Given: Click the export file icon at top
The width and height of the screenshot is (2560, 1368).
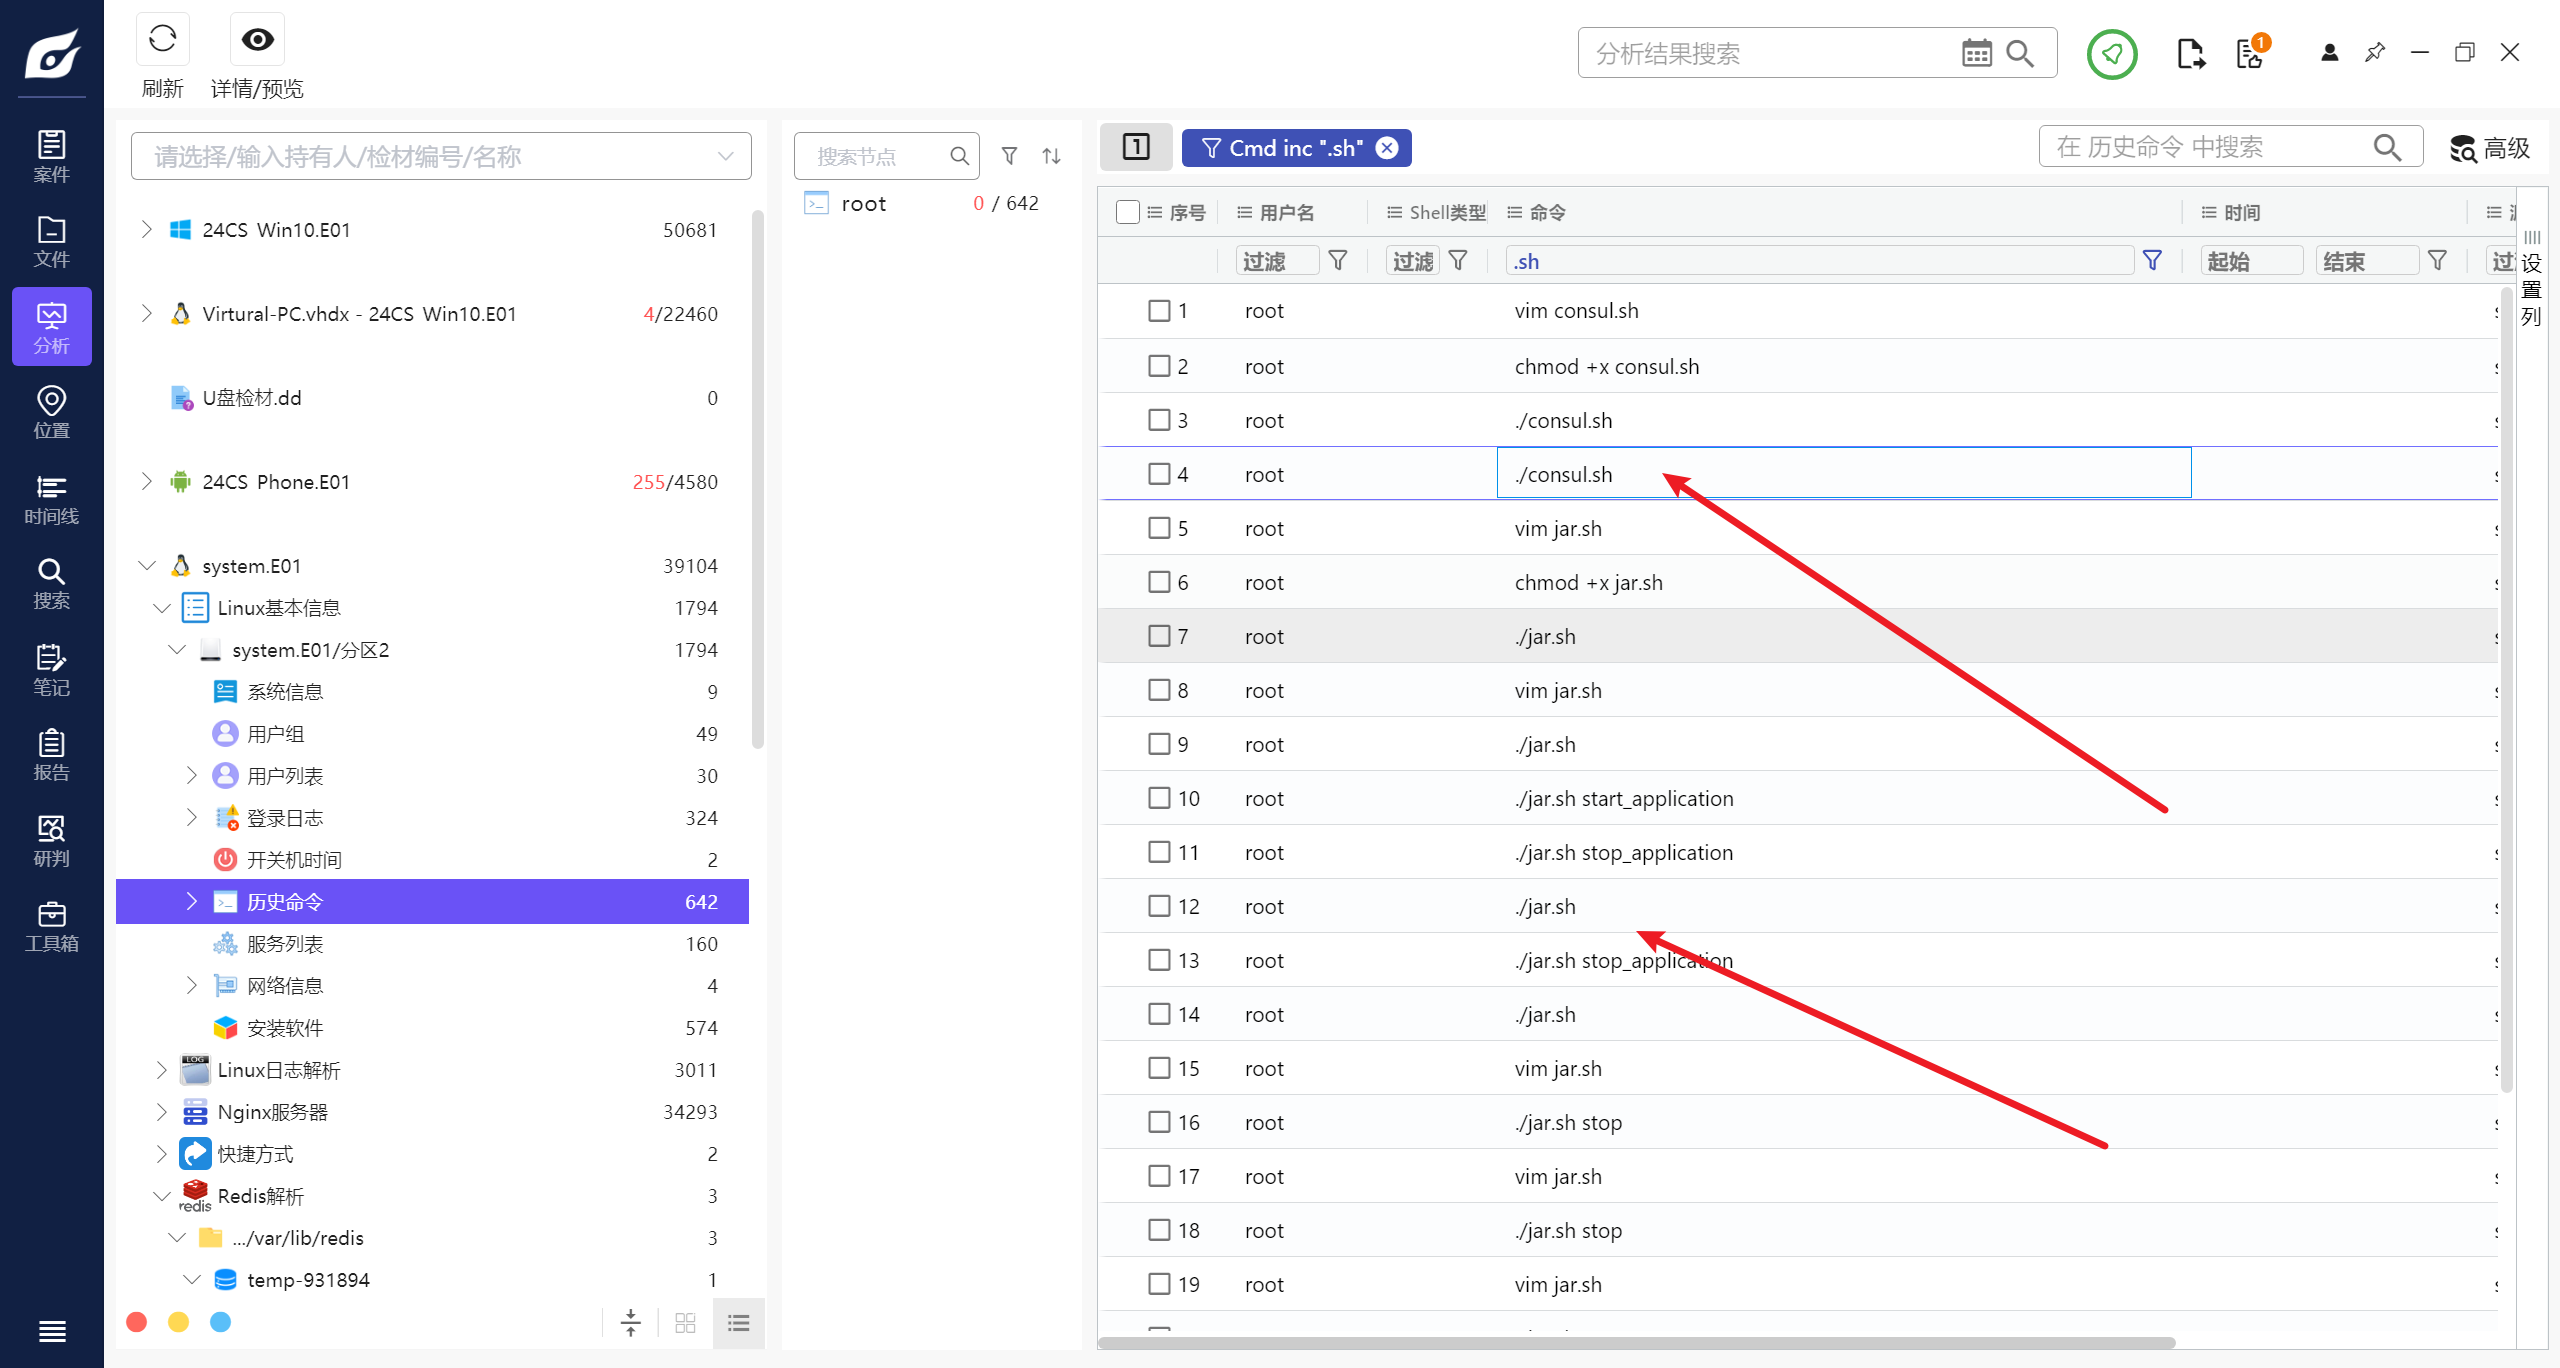Looking at the screenshot, I should pyautogui.click(x=2190, y=53).
